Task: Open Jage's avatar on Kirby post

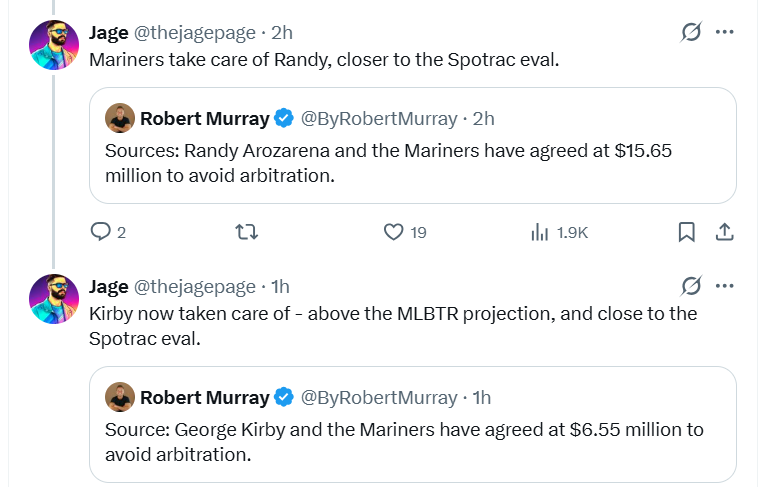Action: (54, 299)
